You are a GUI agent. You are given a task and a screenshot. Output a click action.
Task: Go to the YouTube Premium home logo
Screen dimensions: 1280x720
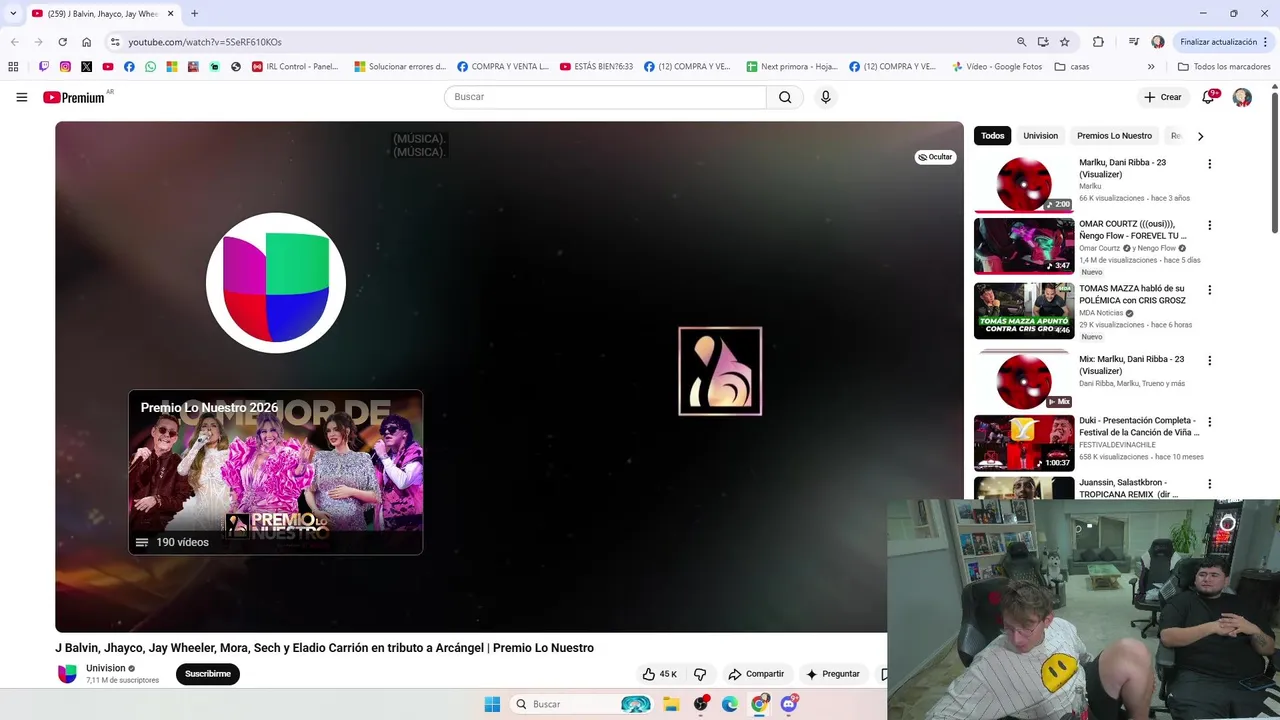(73, 97)
